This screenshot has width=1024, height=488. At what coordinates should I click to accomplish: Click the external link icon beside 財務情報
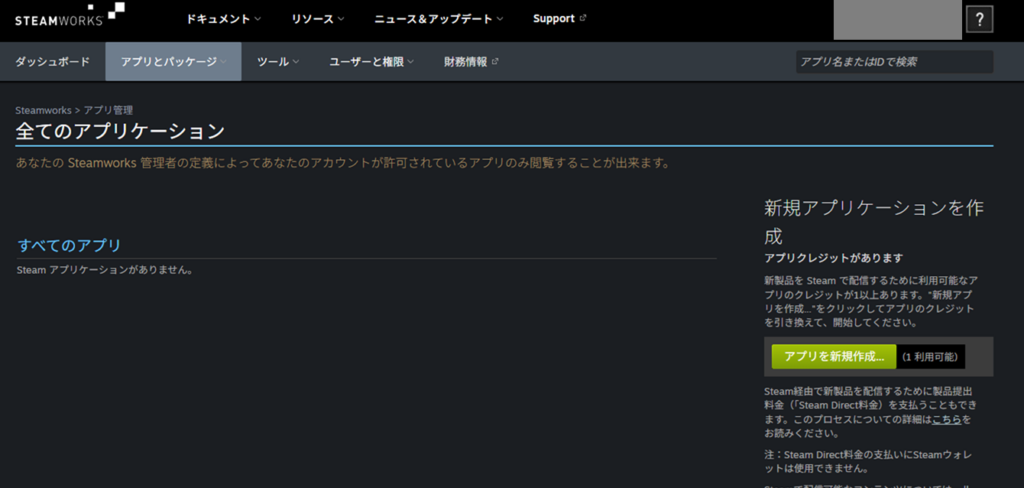pyautogui.click(x=495, y=62)
